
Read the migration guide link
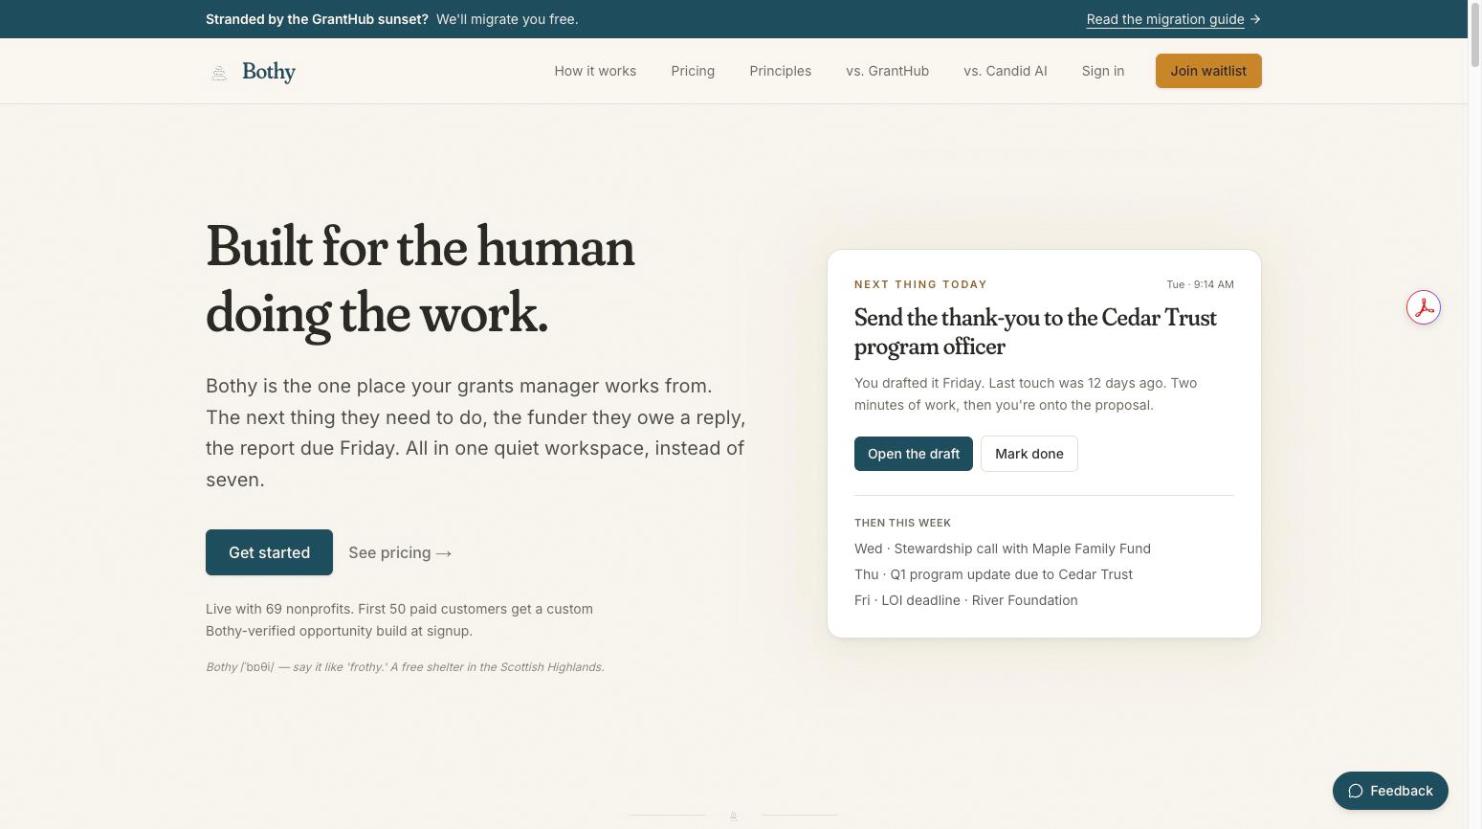coord(1165,19)
